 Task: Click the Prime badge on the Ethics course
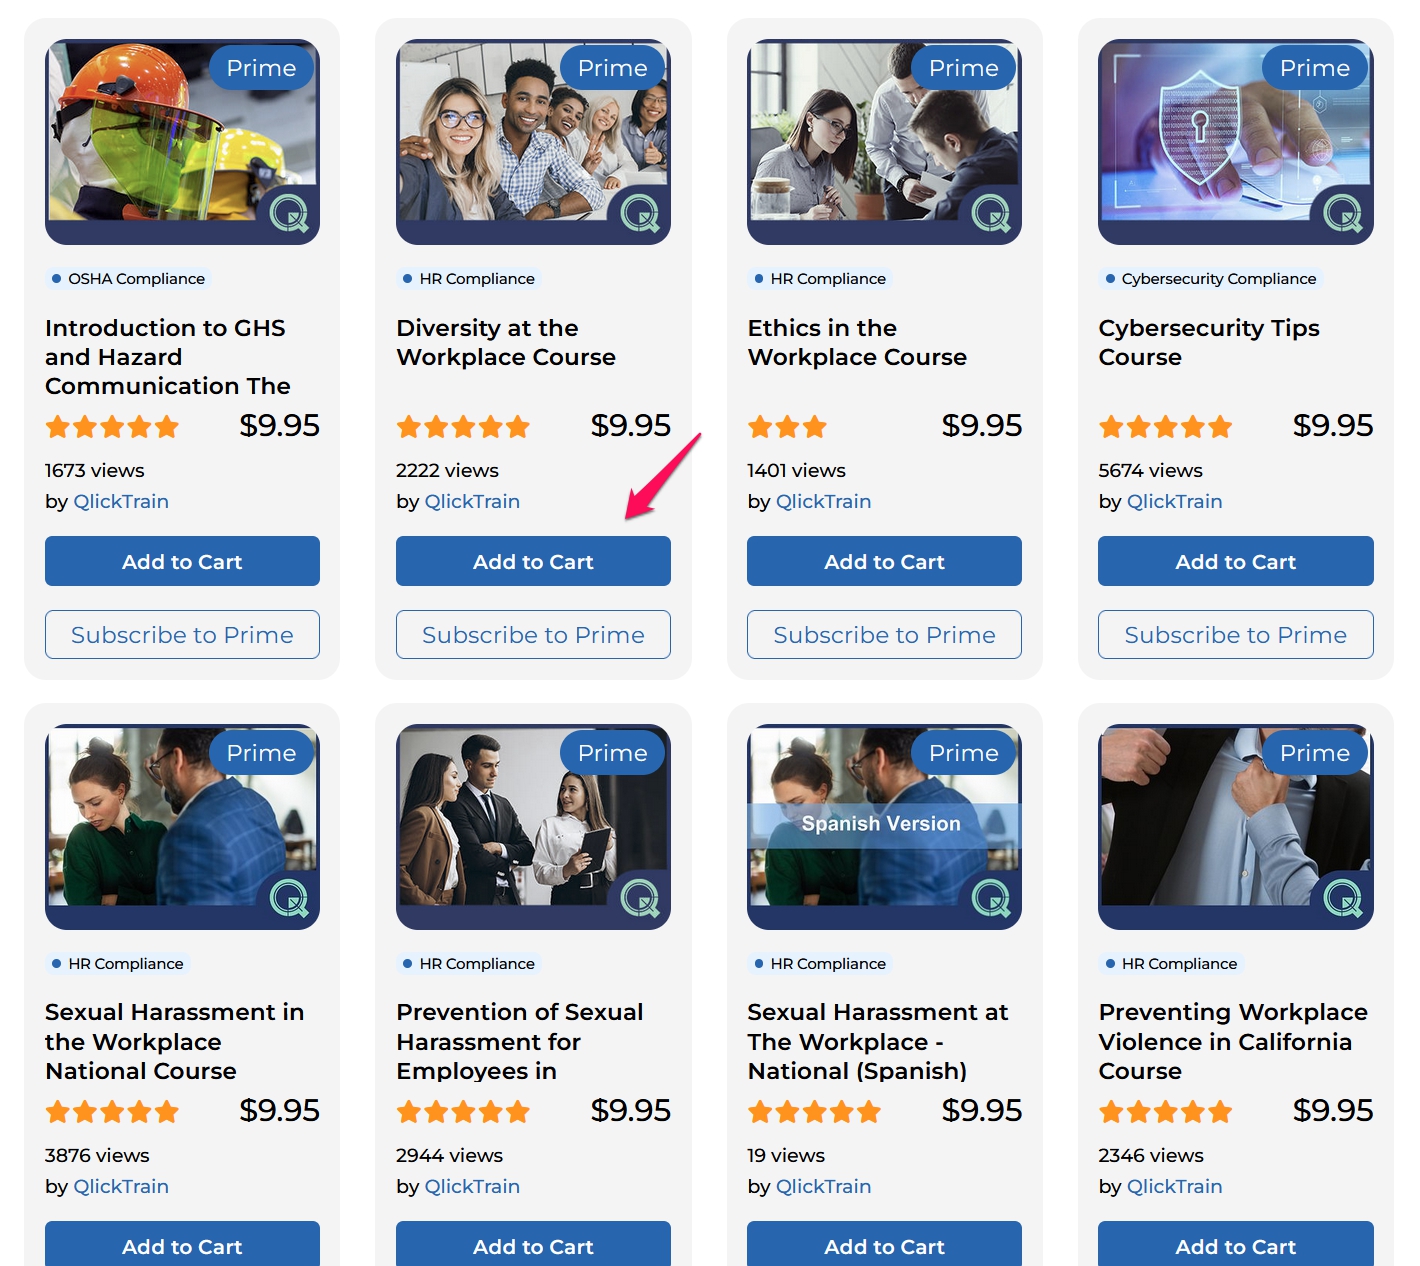(964, 68)
